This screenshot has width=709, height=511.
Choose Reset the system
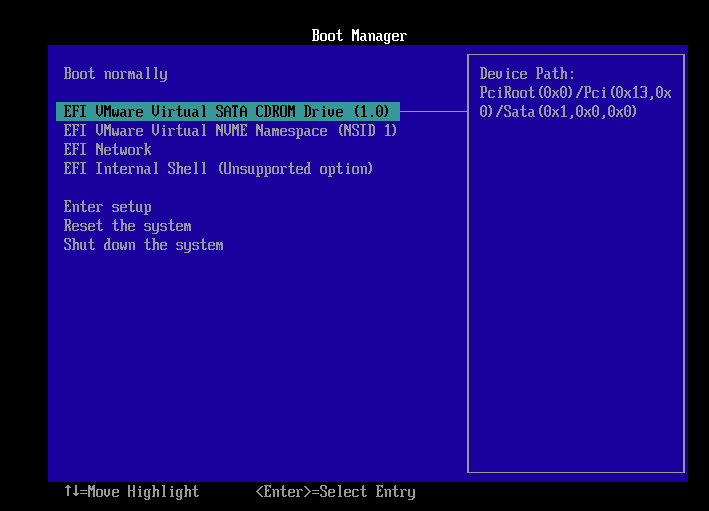128,226
